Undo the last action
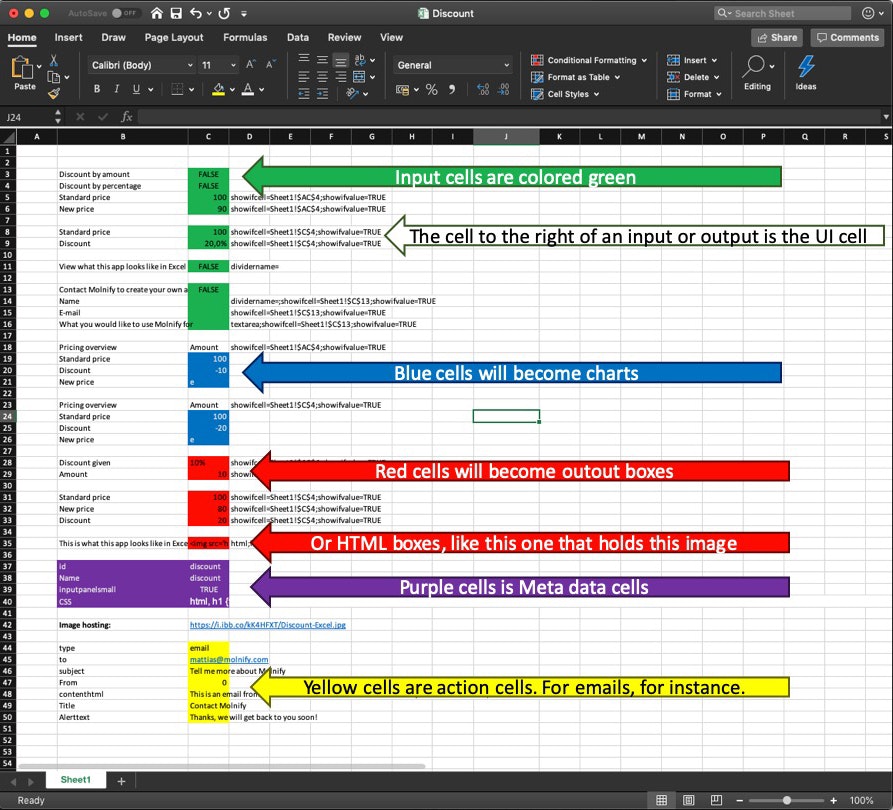The width and height of the screenshot is (893, 810). [196, 13]
